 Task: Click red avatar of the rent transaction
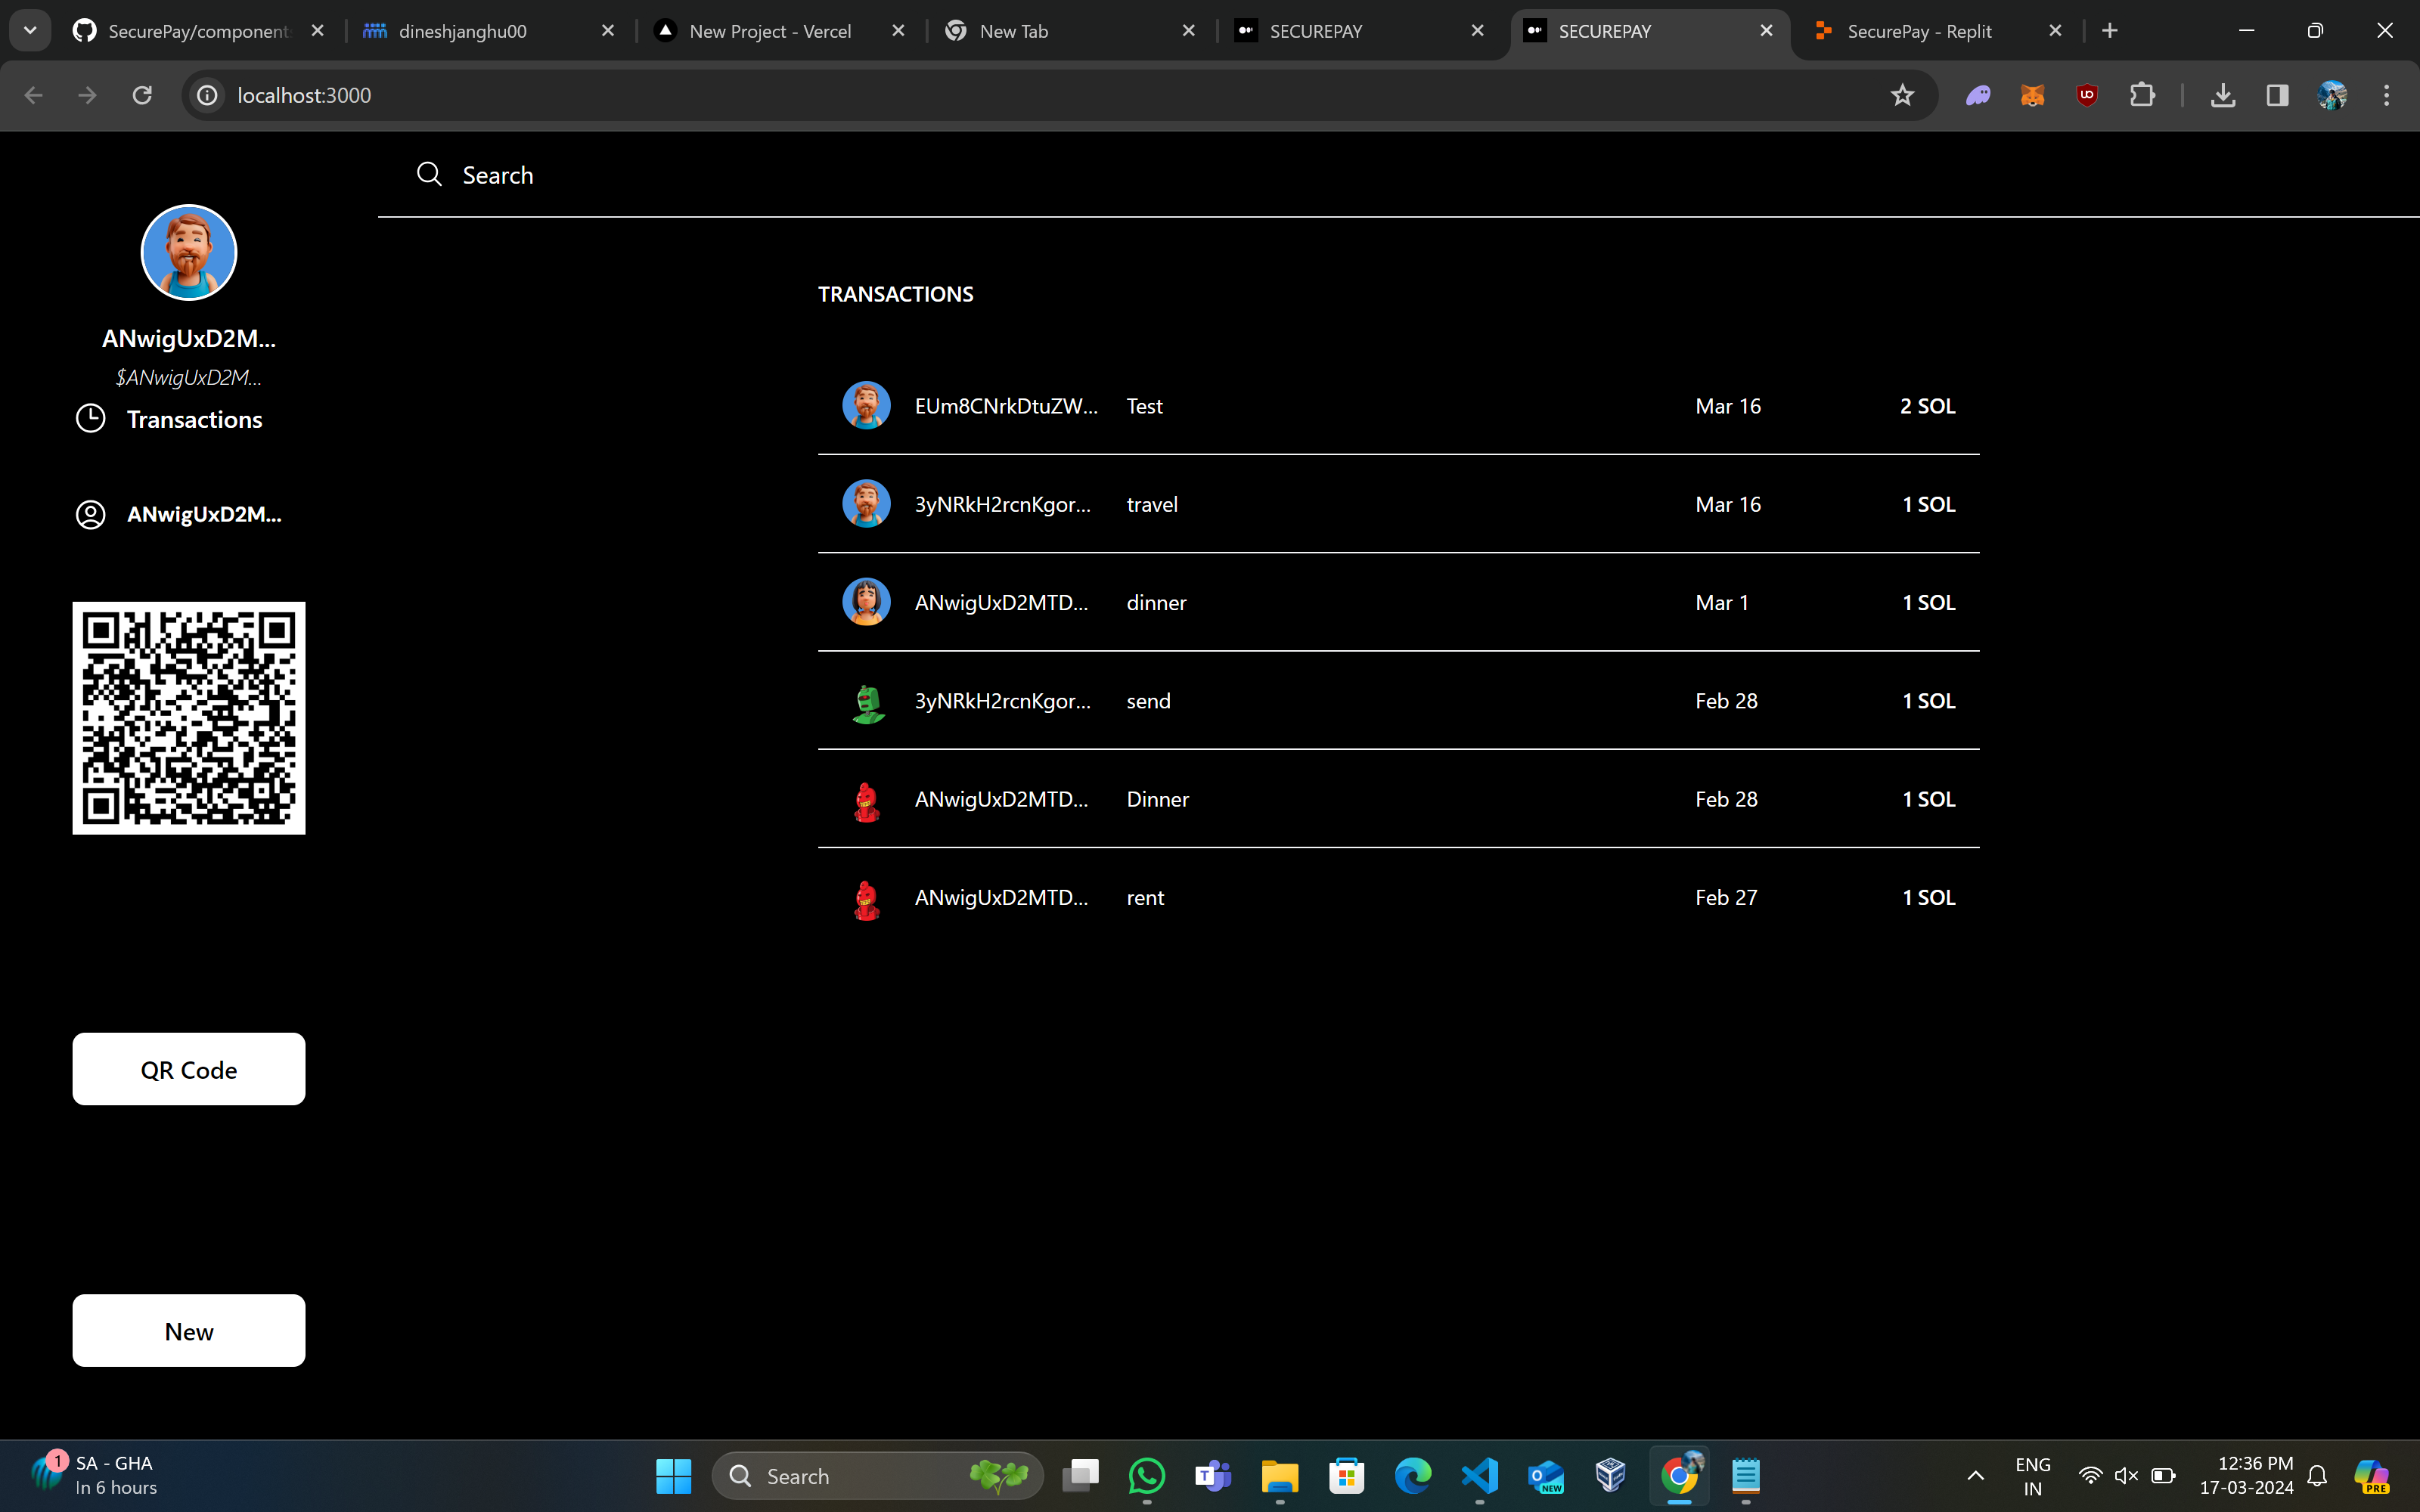point(866,900)
